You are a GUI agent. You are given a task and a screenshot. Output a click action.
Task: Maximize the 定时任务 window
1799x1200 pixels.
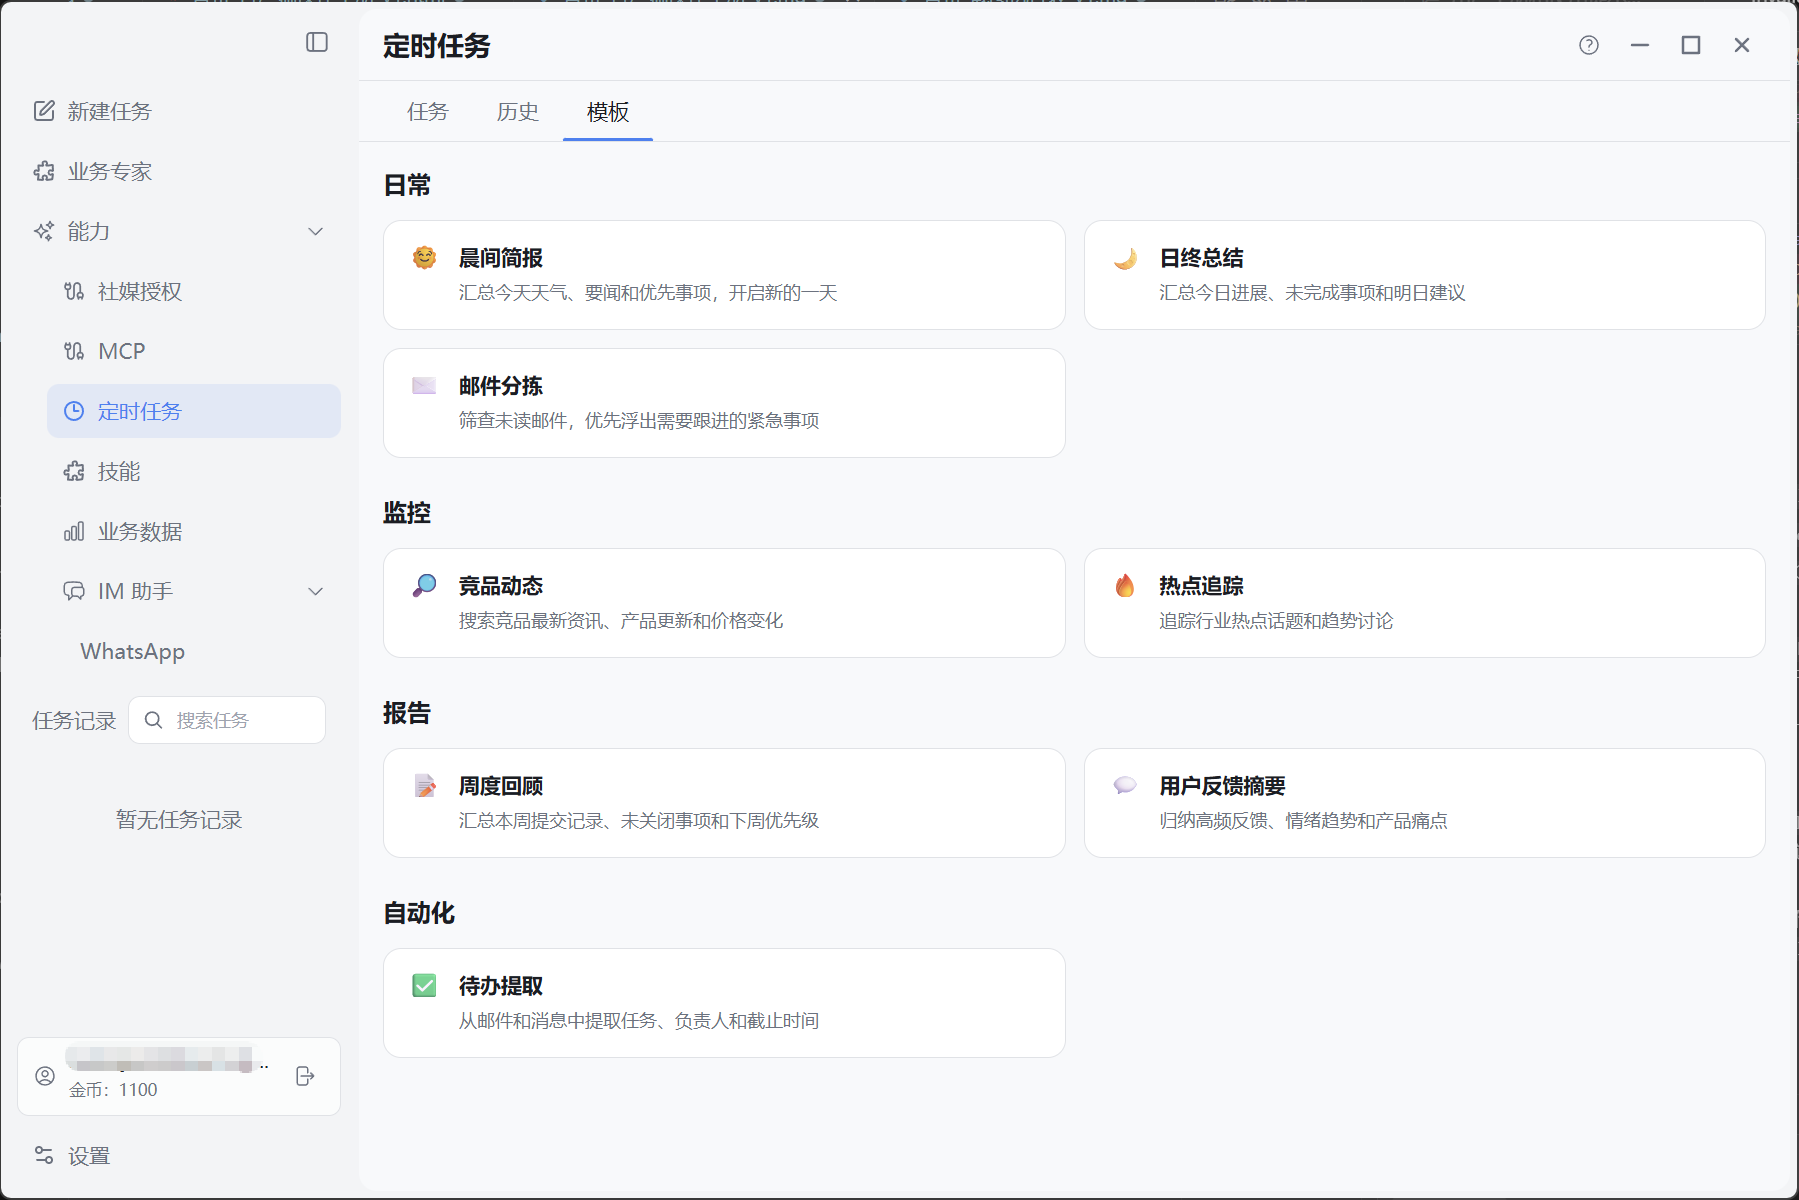(x=1691, y=45)
